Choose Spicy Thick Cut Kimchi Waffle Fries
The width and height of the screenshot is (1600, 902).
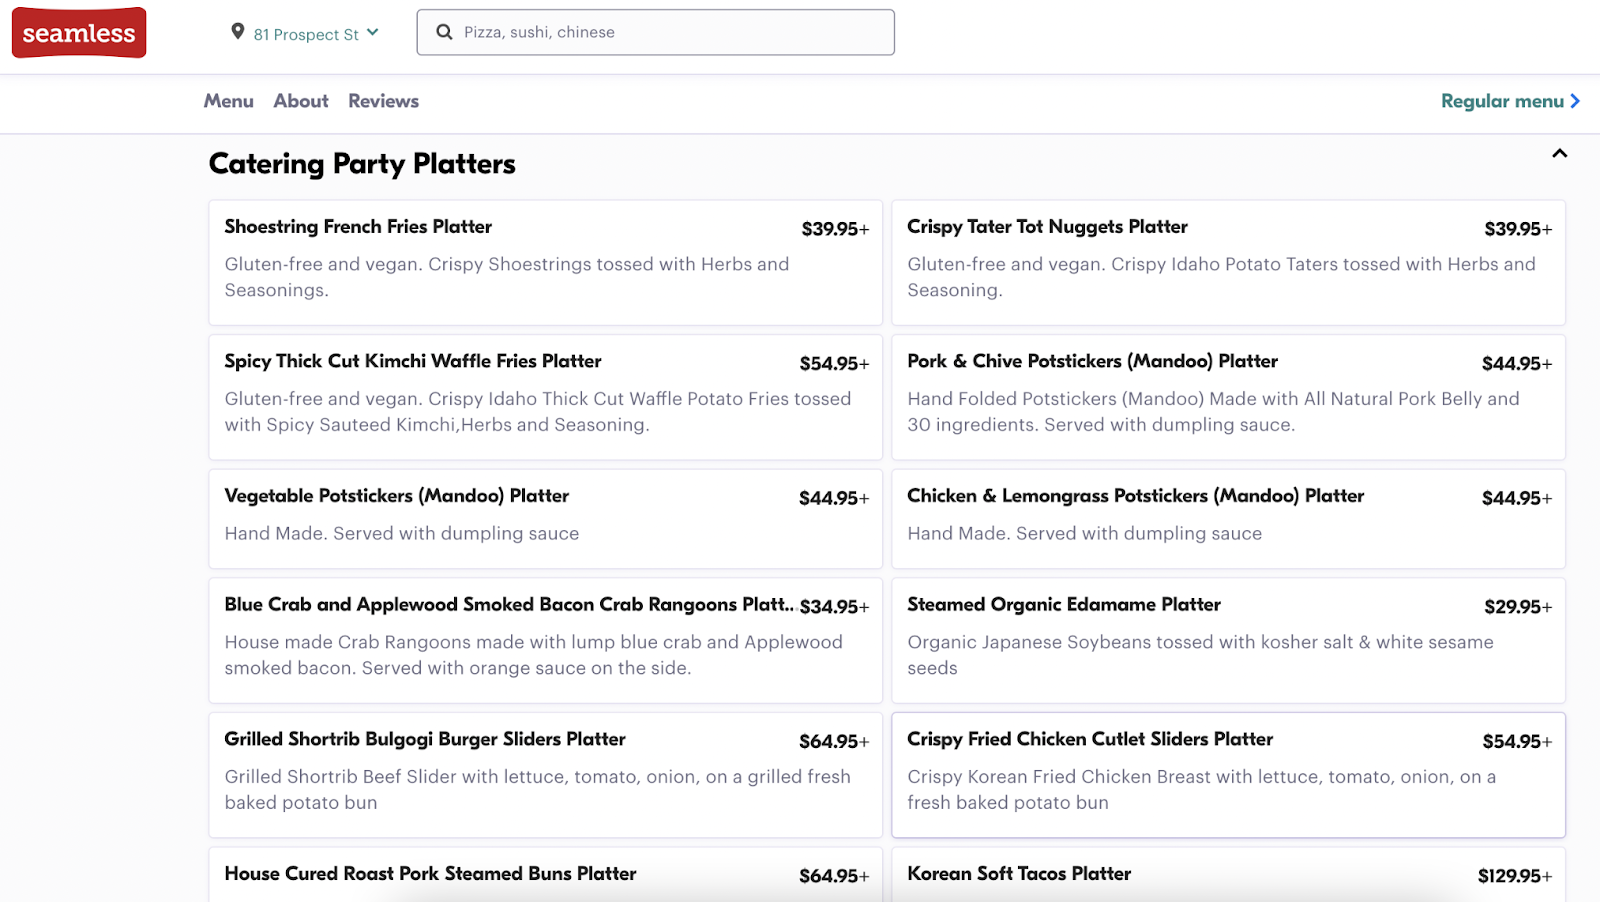click(545, 397)
